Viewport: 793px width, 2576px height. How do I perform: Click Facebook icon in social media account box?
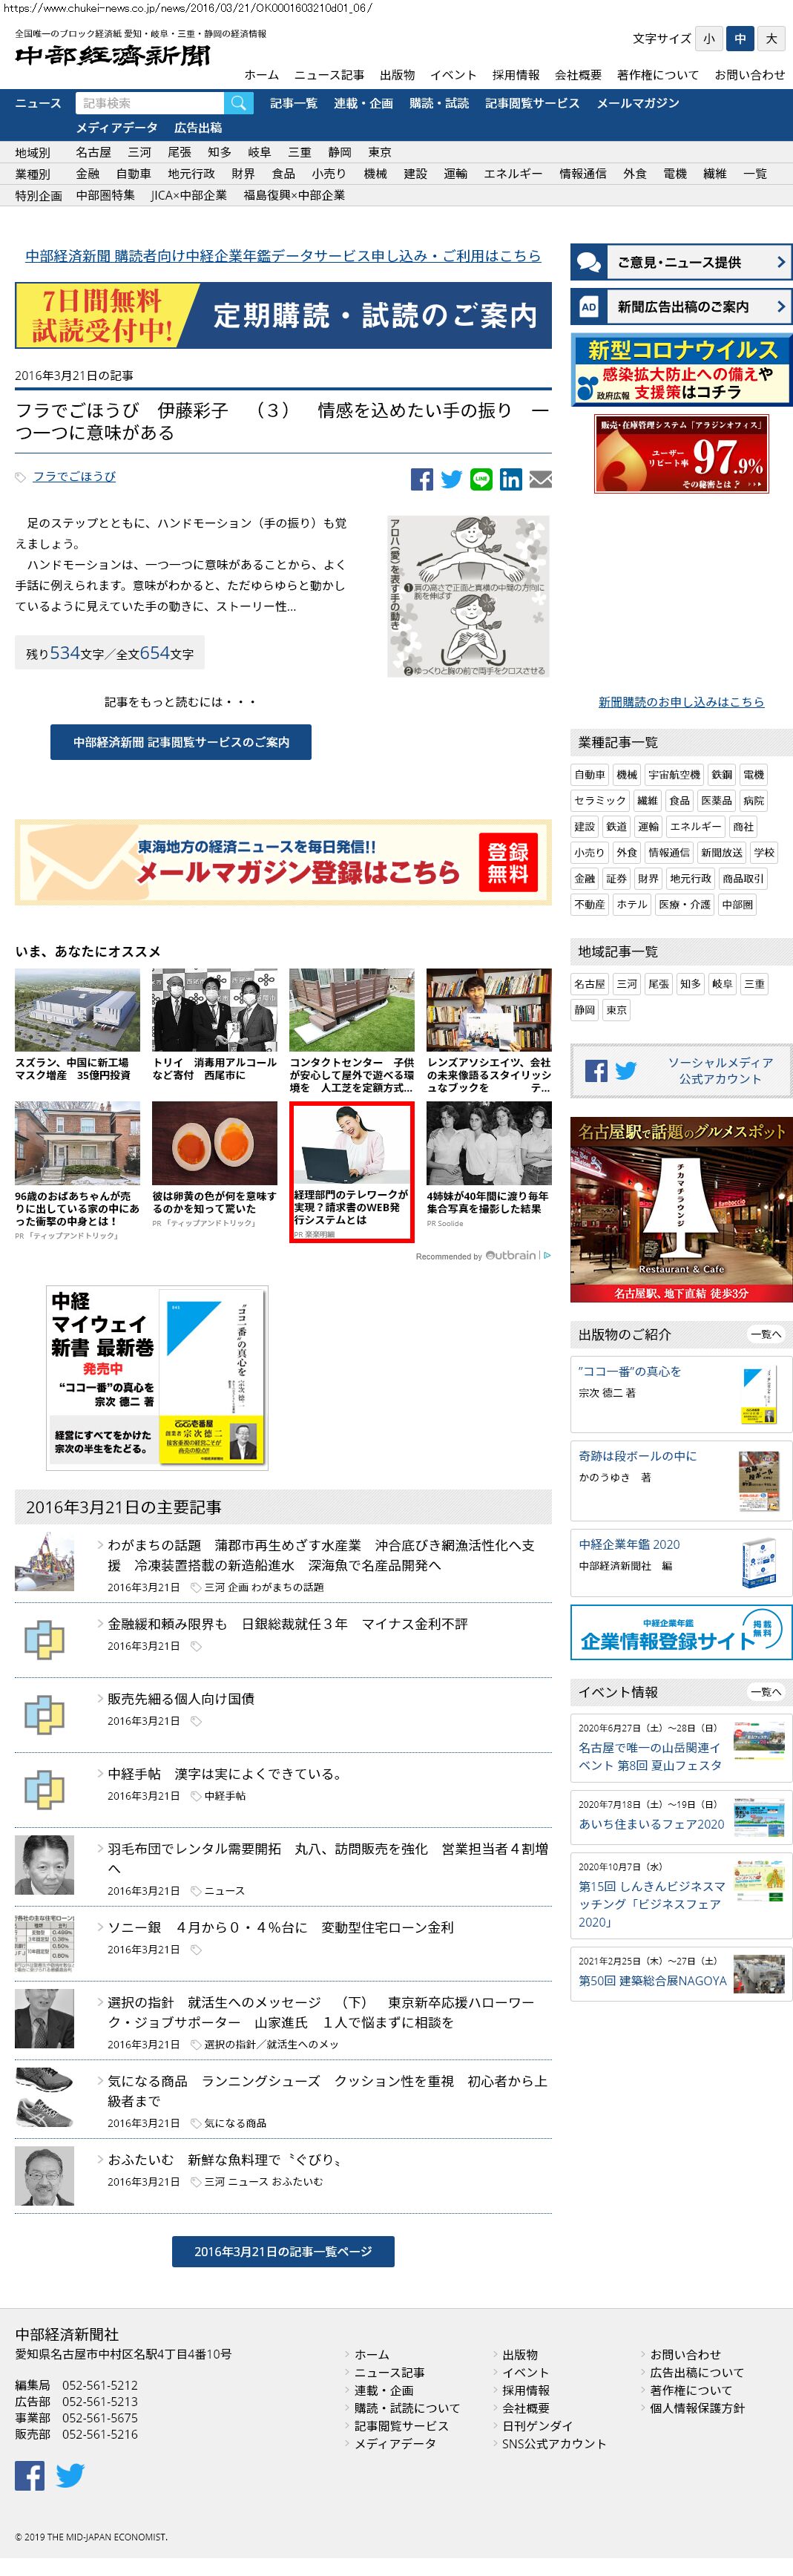coord(596,1071)
